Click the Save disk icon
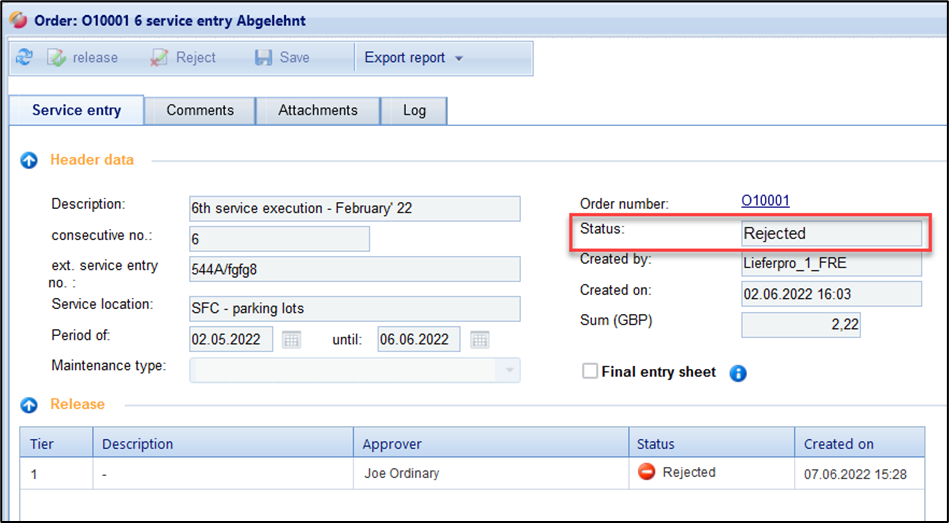 click(x=264, y=58)
